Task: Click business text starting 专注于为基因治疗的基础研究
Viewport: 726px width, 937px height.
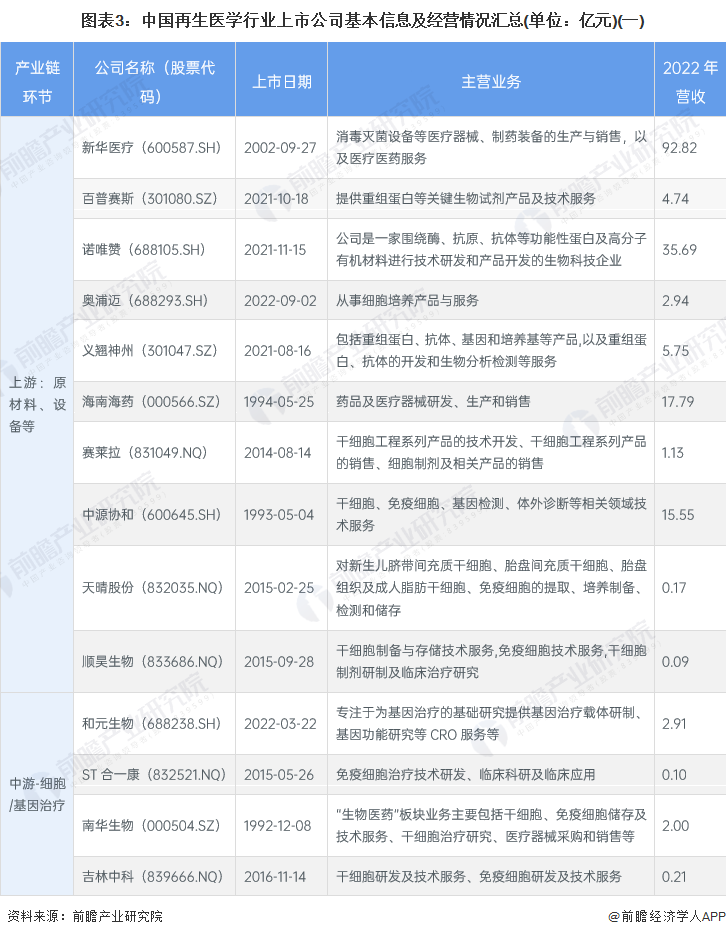Action: 491,724
